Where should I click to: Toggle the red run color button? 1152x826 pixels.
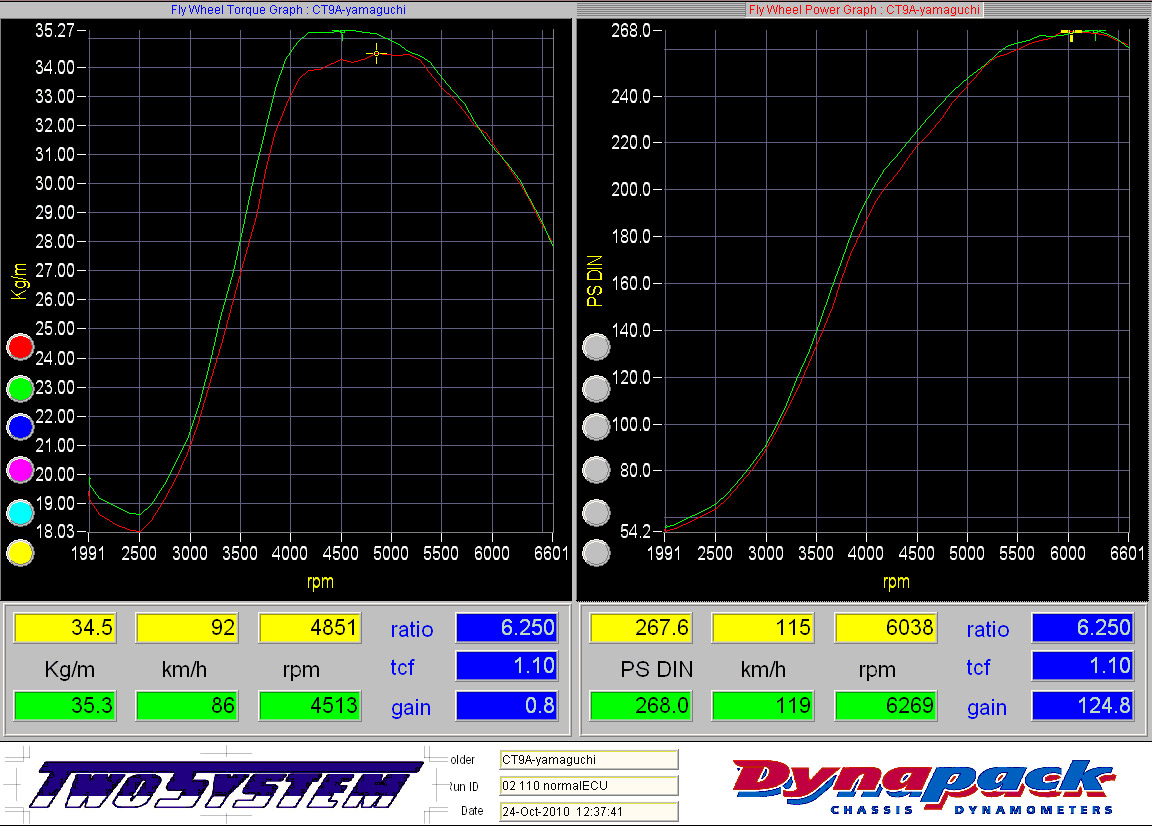(x=20, y=347)
